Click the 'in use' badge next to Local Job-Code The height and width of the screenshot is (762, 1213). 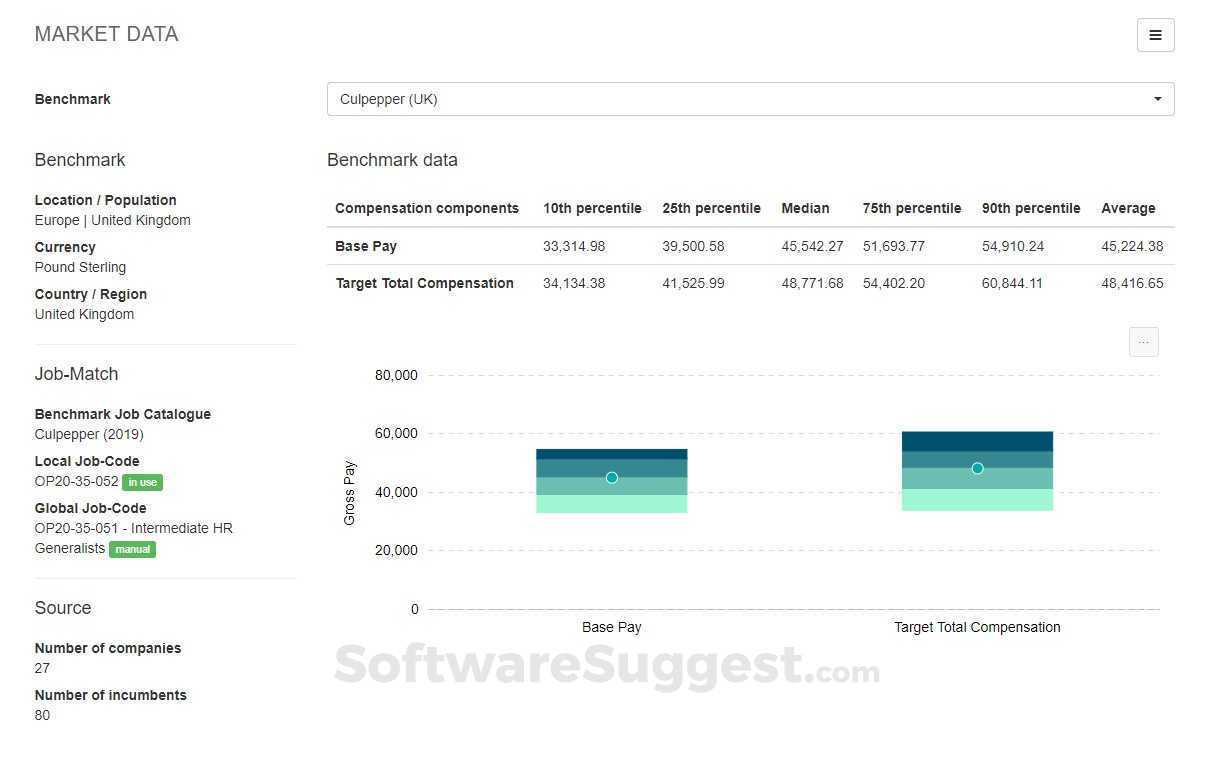pos(142,482)
